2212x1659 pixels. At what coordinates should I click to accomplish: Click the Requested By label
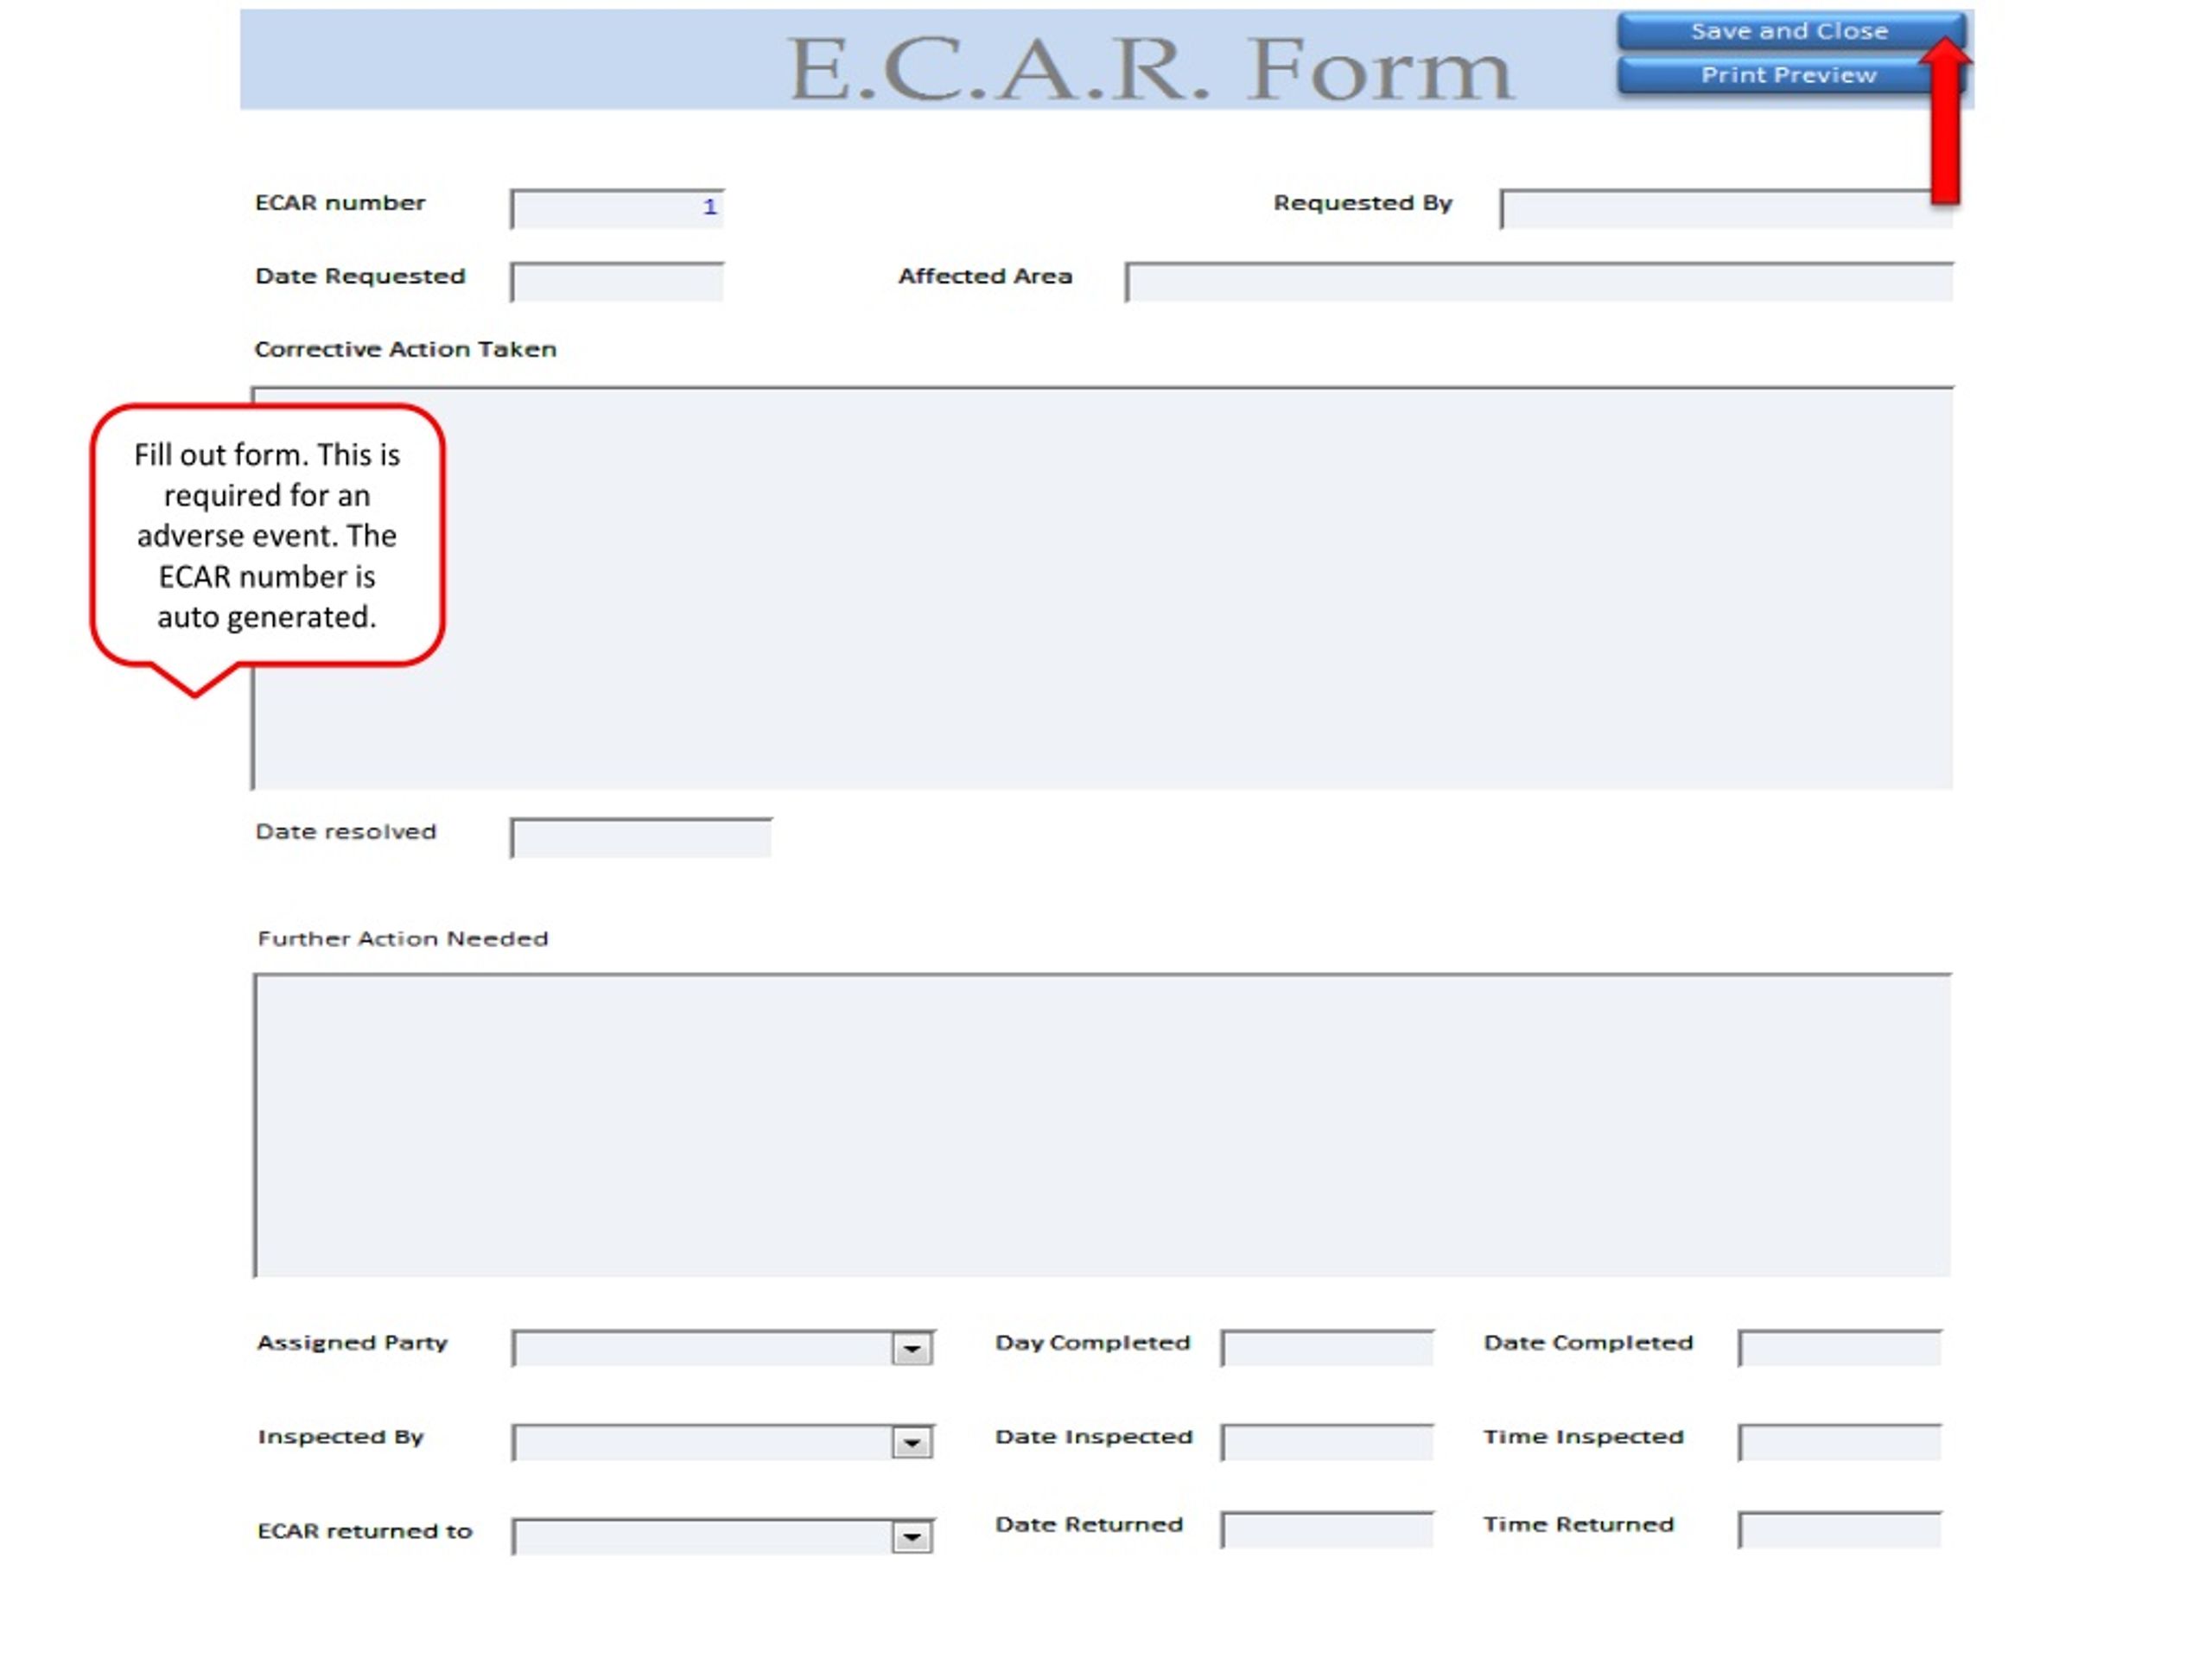(x=1362, y=203)
